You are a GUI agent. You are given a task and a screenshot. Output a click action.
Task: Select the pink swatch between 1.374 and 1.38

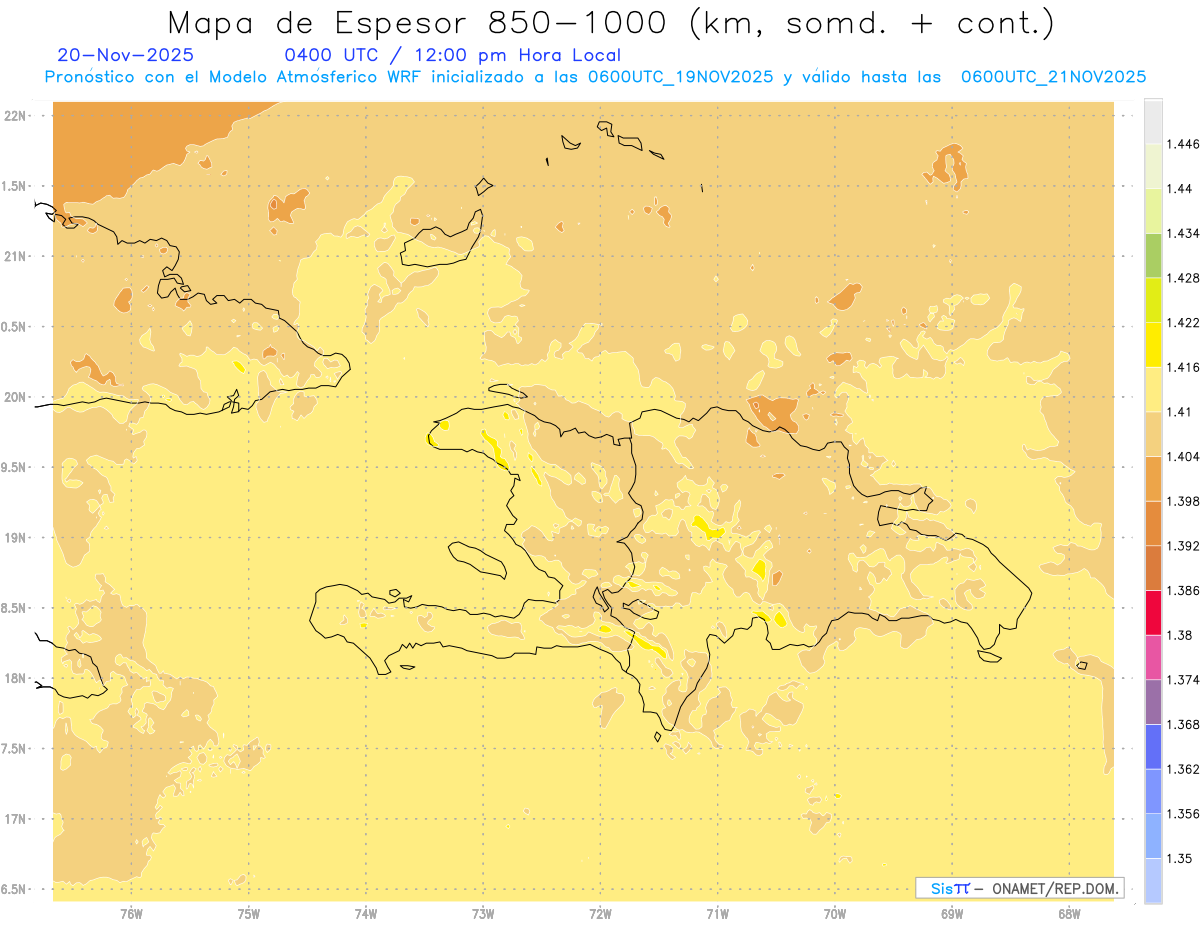click(x=1153, y=658)
